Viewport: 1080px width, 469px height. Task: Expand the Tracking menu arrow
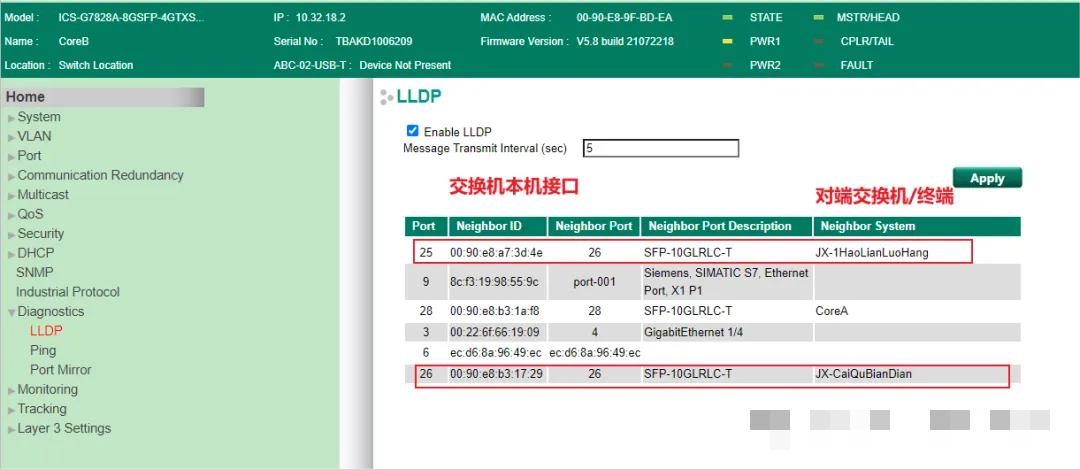pos(12,410)
